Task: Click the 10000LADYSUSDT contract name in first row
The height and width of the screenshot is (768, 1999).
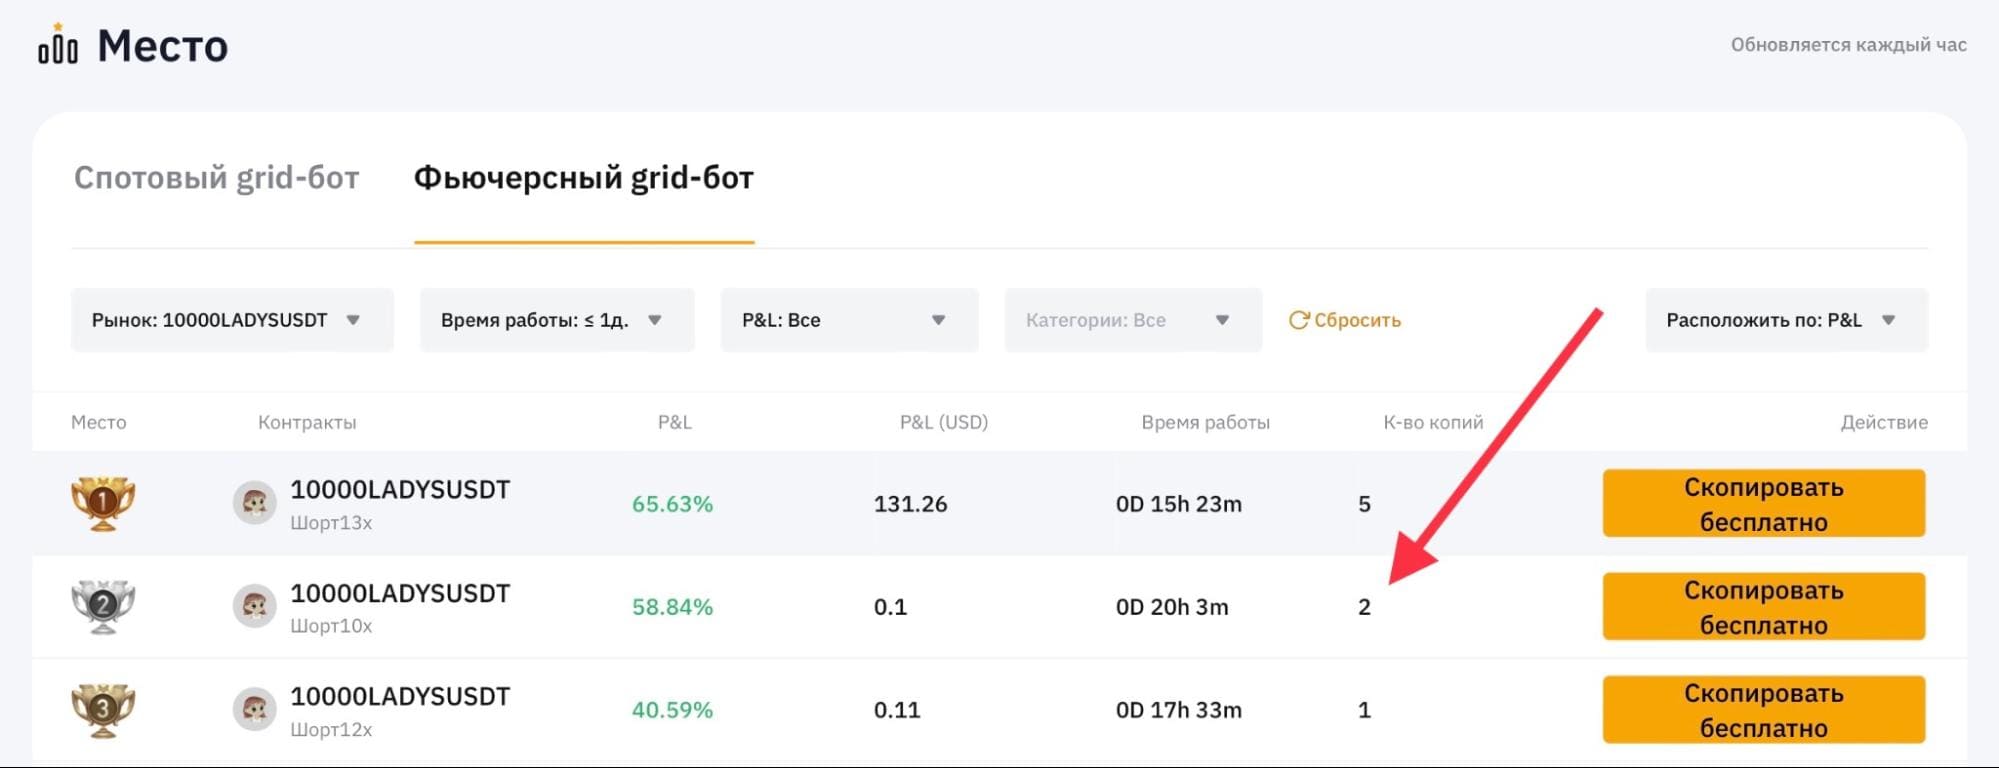Action: pyautogui.click(x=400, y=490)
